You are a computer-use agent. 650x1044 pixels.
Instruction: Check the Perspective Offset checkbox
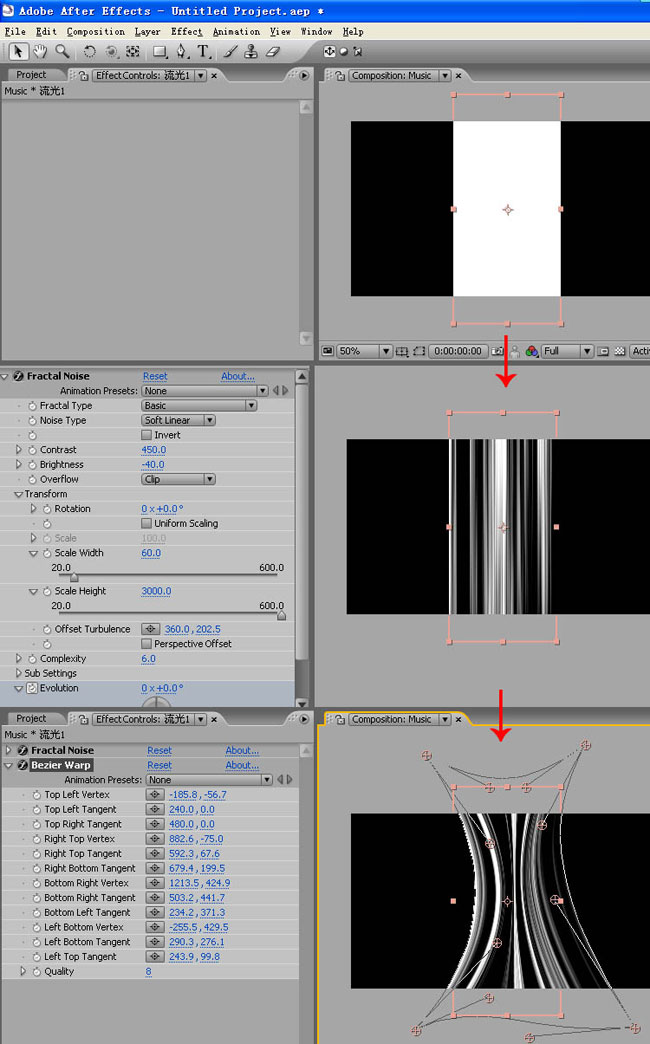click(147, 644)
